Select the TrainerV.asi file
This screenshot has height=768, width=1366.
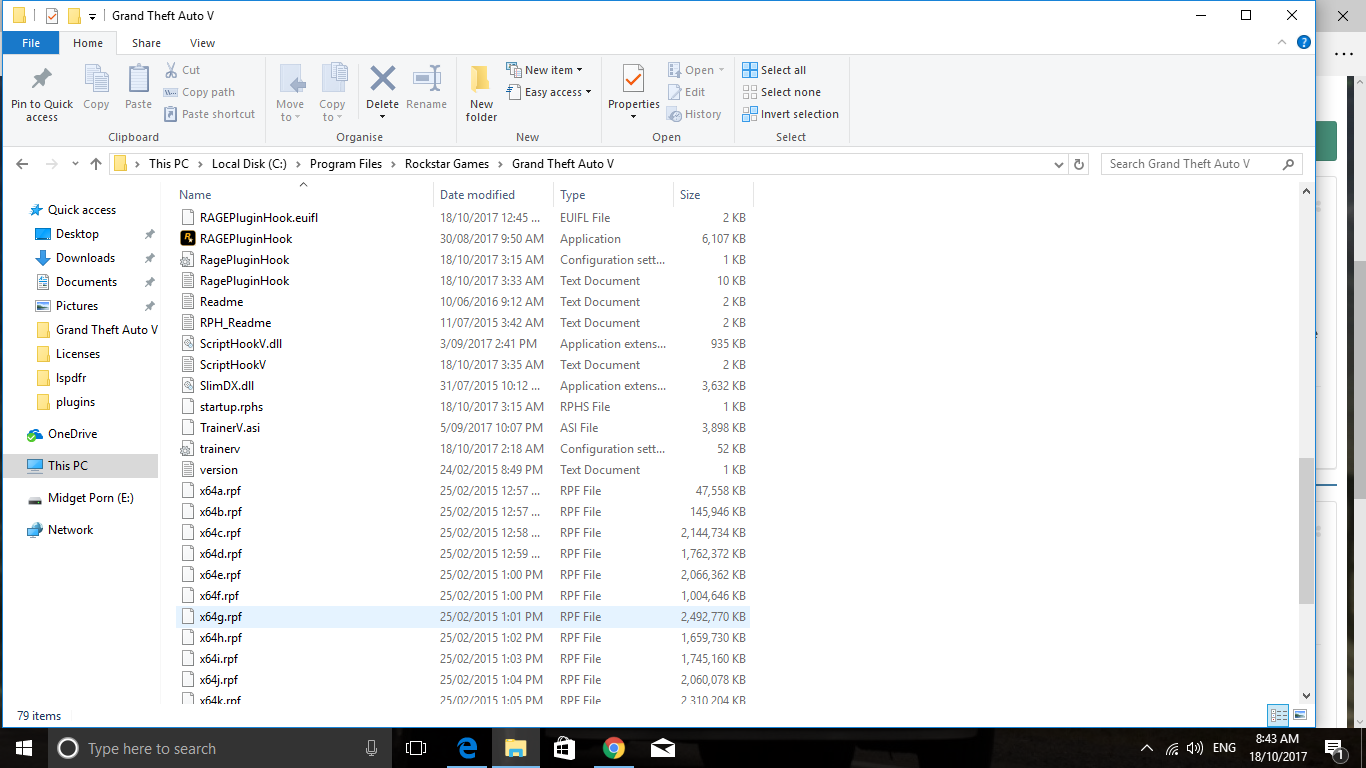[x=230, y=428]
